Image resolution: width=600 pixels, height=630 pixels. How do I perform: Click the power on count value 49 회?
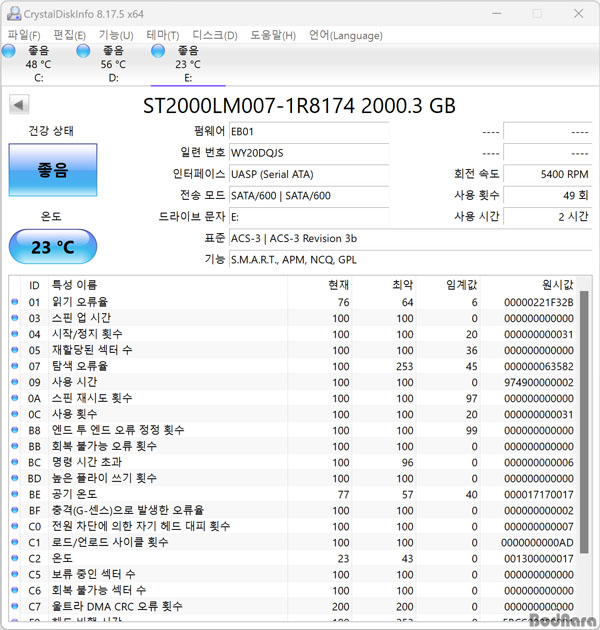tap(548, 196)
